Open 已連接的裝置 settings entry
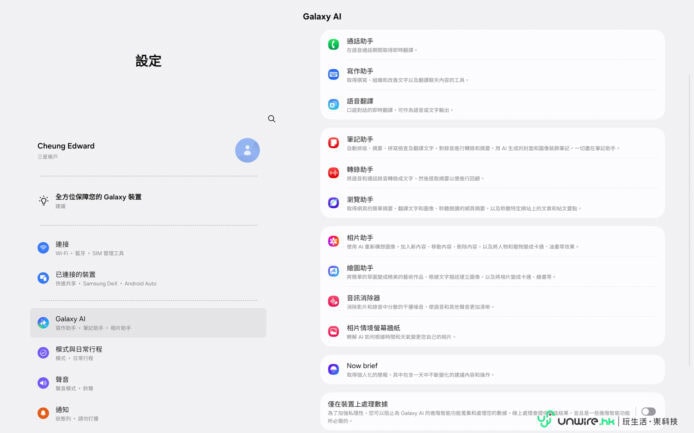The height and width of the screenshot is (433, 694). click(x=148, y=278)
